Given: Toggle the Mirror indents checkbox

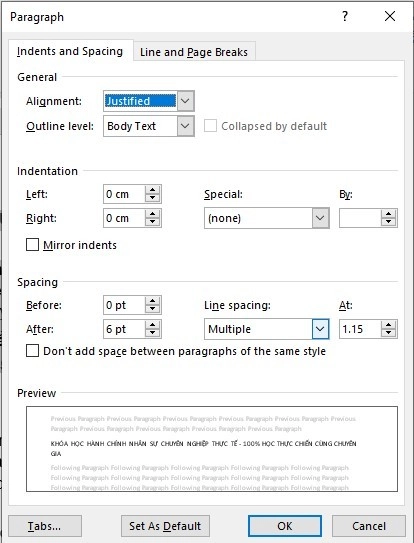Looking at the screenshot, I should point(33,245).
